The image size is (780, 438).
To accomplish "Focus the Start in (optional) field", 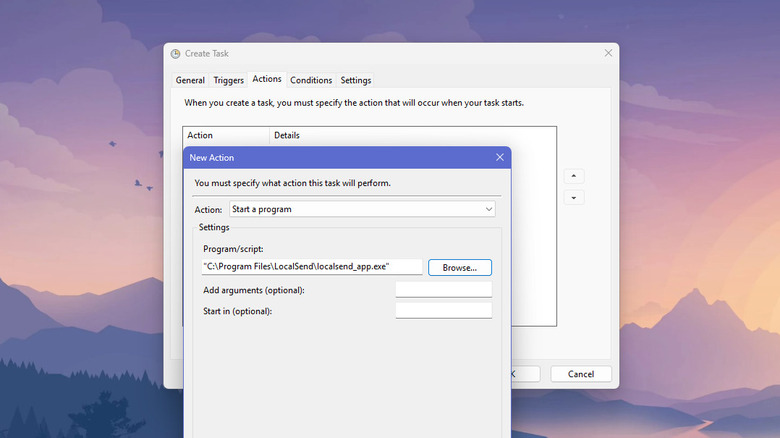I will (444, 311).
